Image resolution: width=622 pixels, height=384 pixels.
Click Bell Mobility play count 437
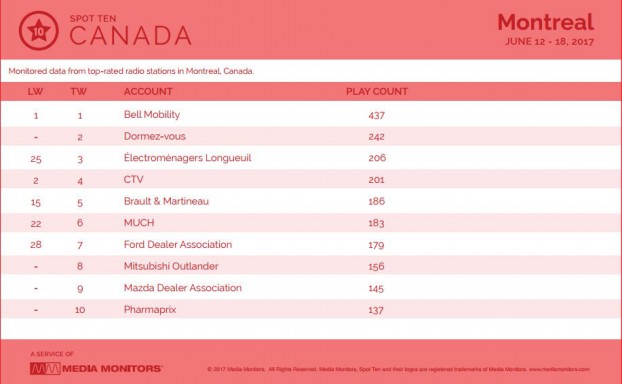pos(376,115)
